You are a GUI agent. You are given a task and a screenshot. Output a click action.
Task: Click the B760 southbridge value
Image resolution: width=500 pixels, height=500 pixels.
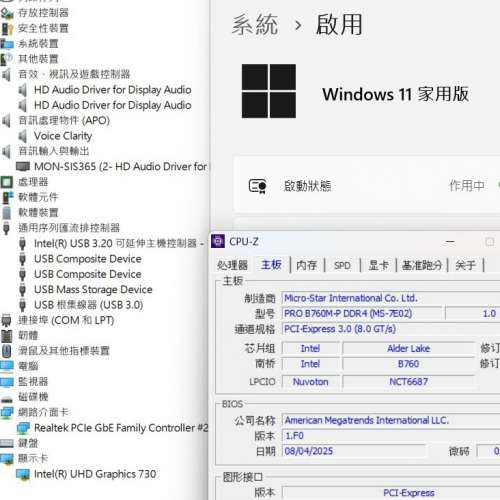(409, 364)
